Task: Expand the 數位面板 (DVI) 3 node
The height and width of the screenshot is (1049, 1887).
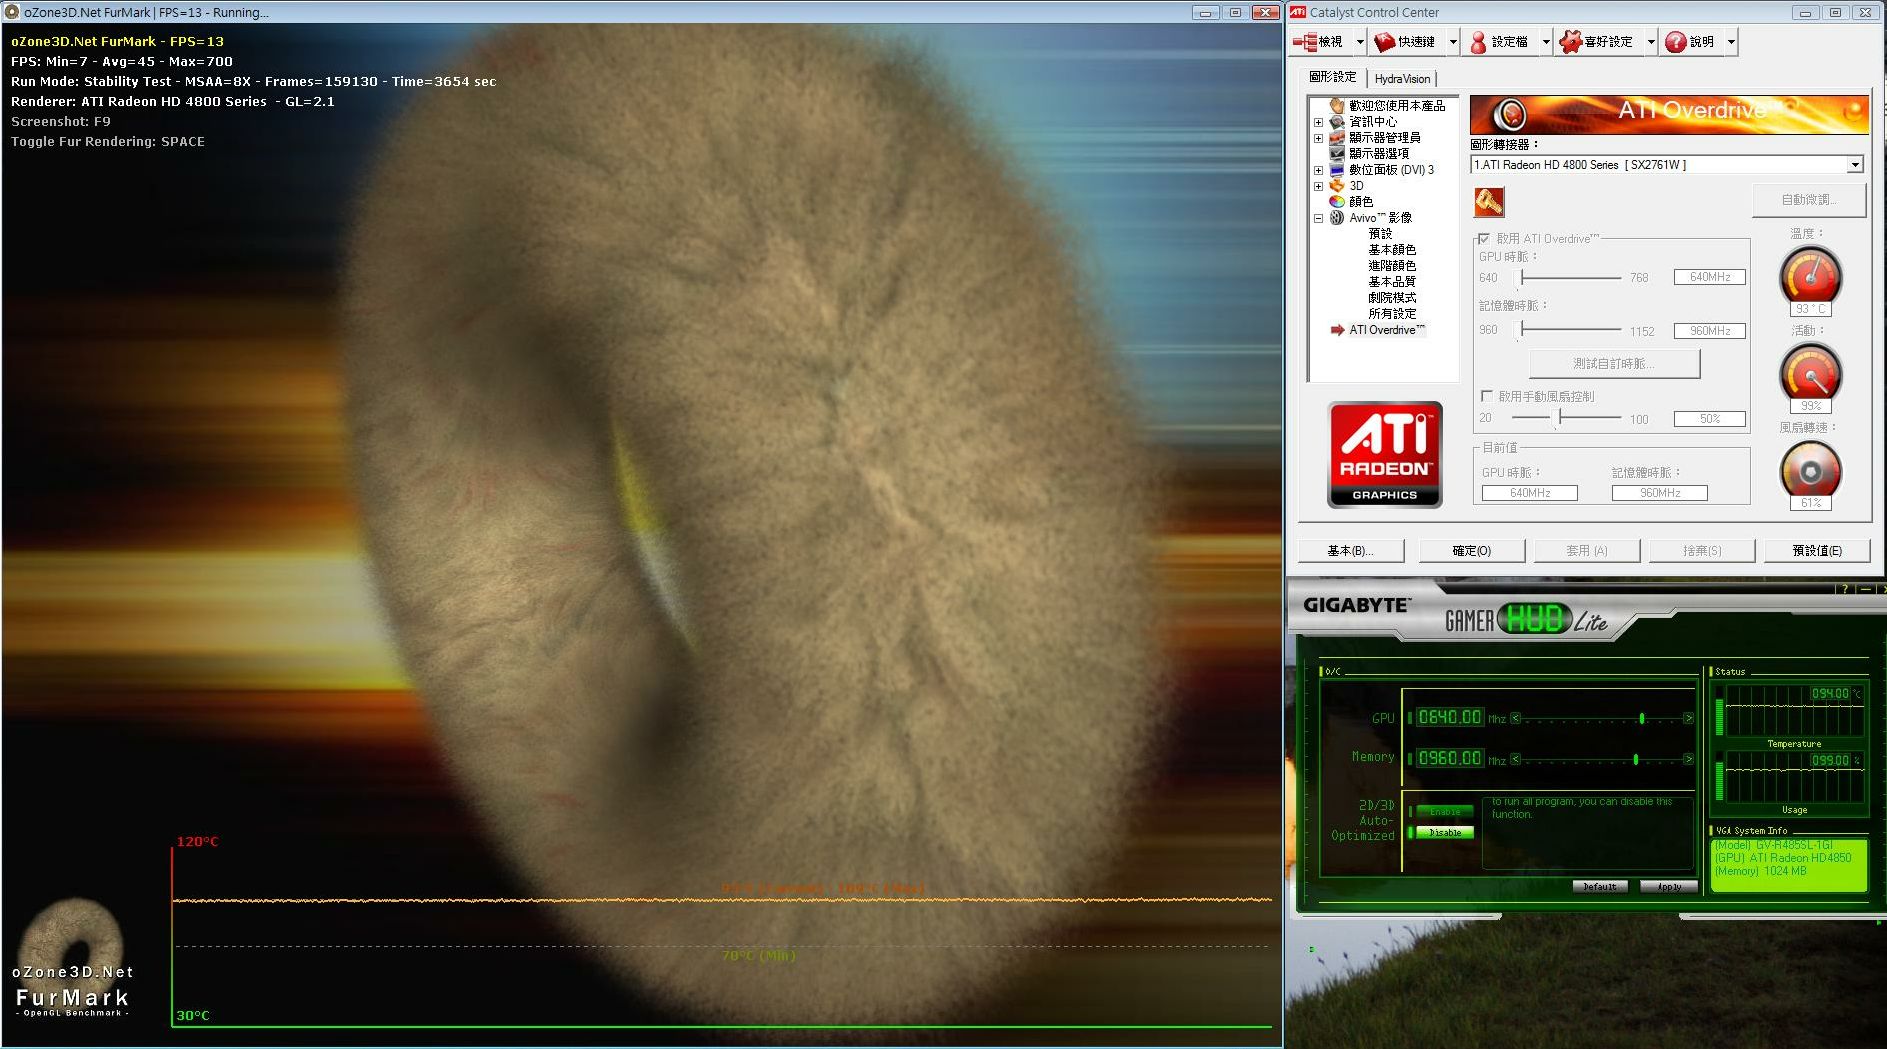Action: pos(1318,170)
